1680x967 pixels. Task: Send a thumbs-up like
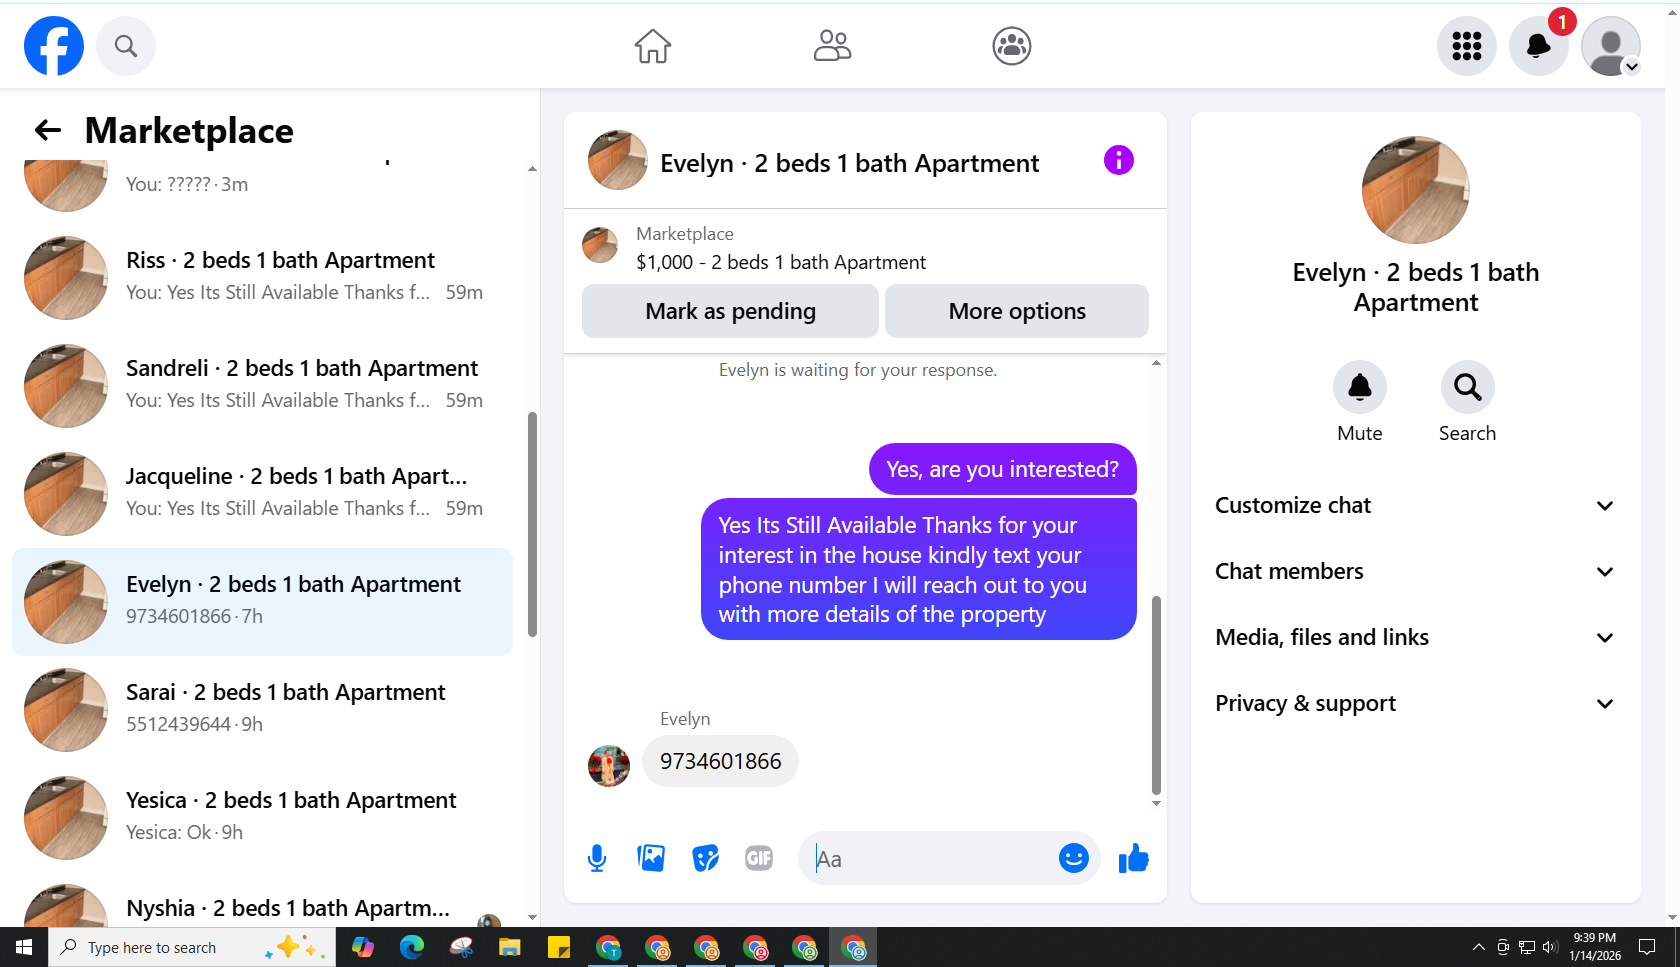click(x=1134, y=858)
